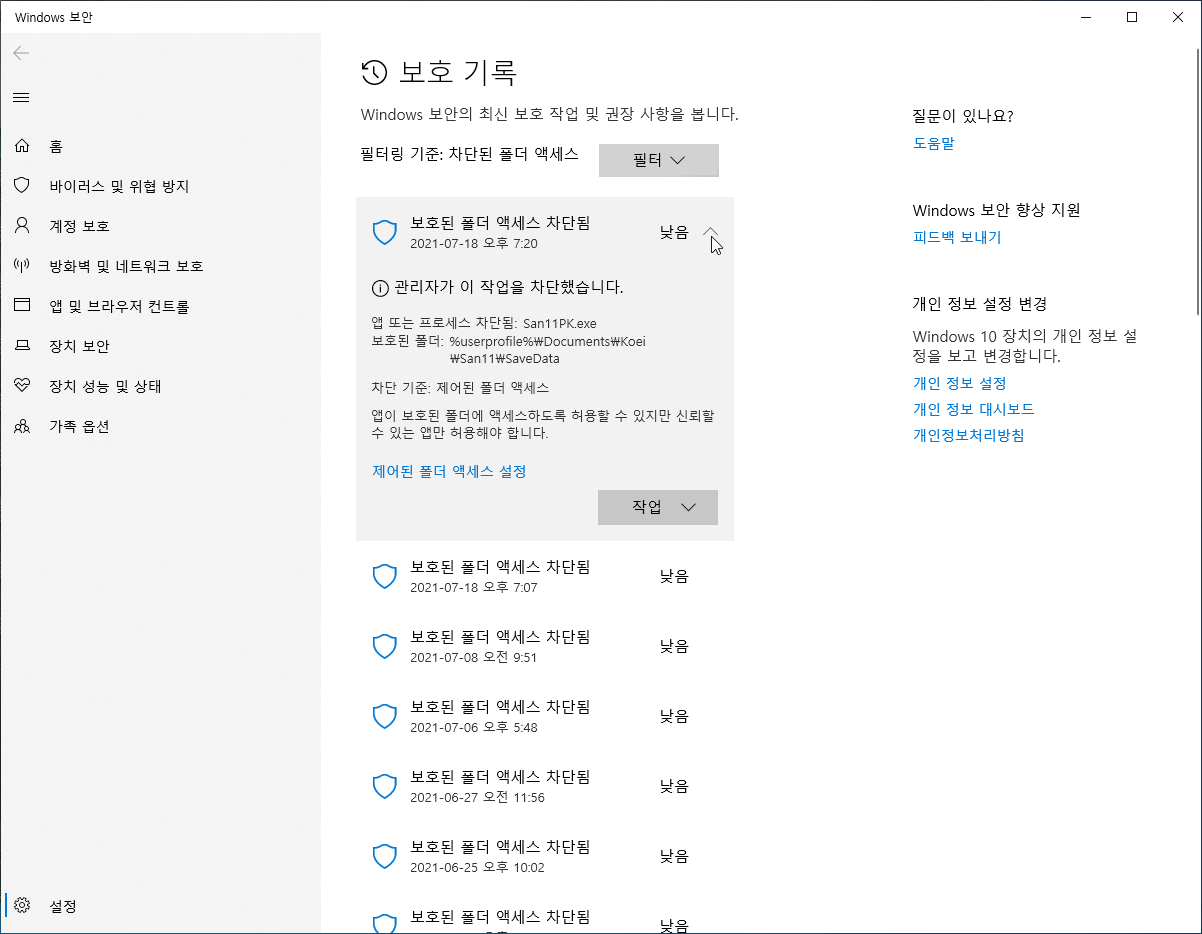Expand the 2021-07-08 오전 9:51 entry

pyautogui.click(x=545, y=646)
